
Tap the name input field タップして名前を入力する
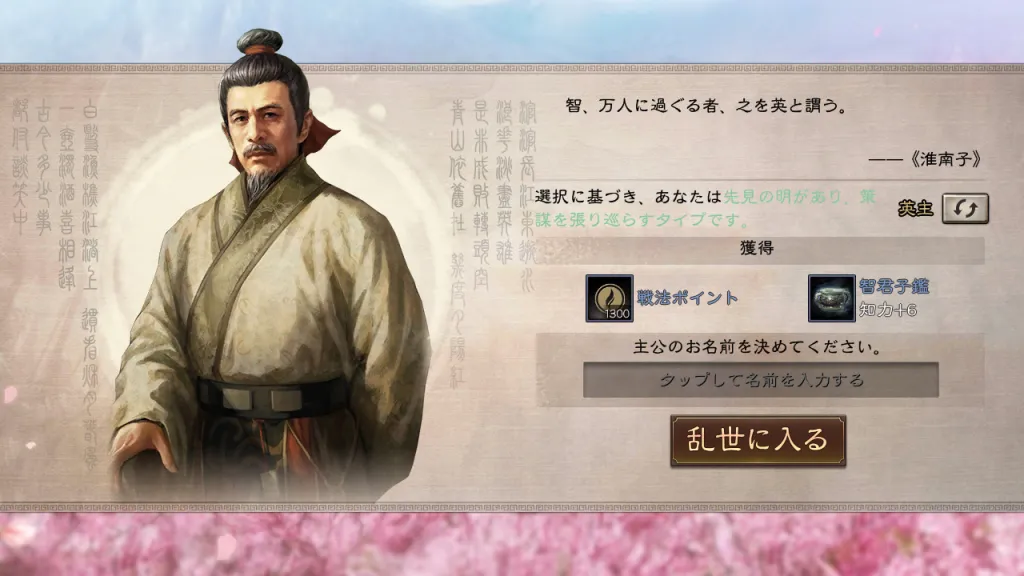pos(761,379)
